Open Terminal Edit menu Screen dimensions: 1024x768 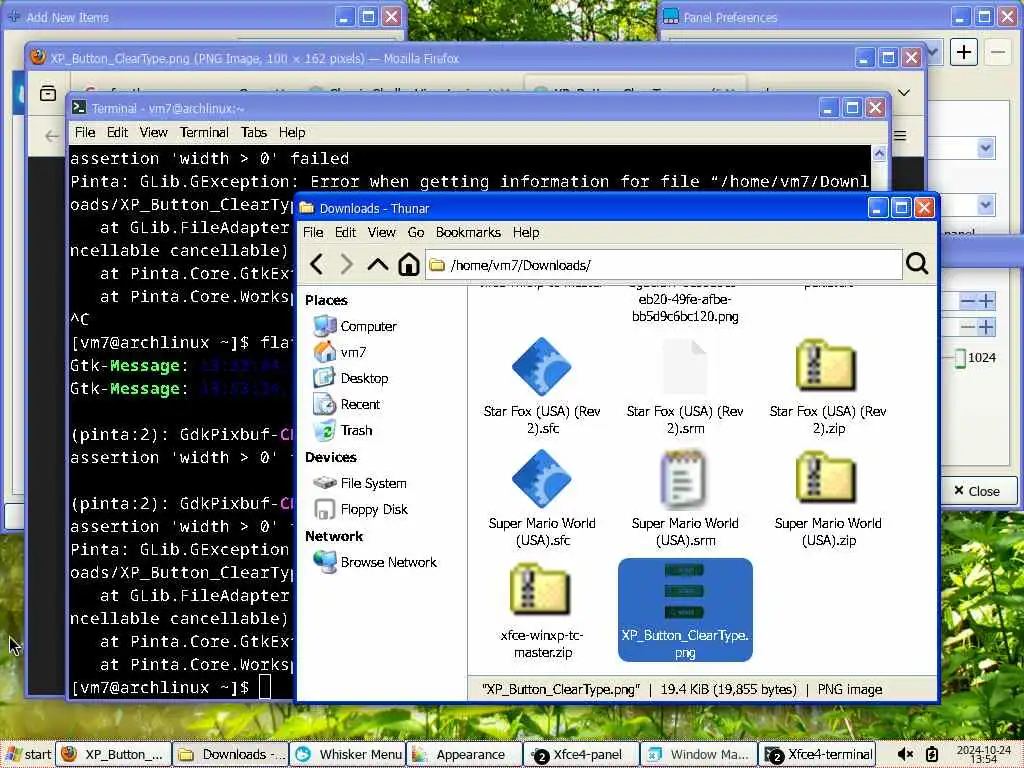tap(118, 133)
